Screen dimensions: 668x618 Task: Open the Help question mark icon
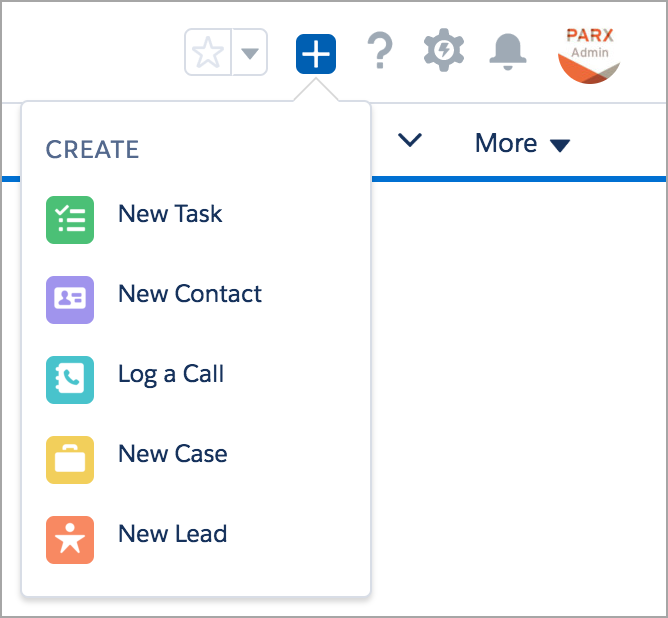(x=379, y=52)
